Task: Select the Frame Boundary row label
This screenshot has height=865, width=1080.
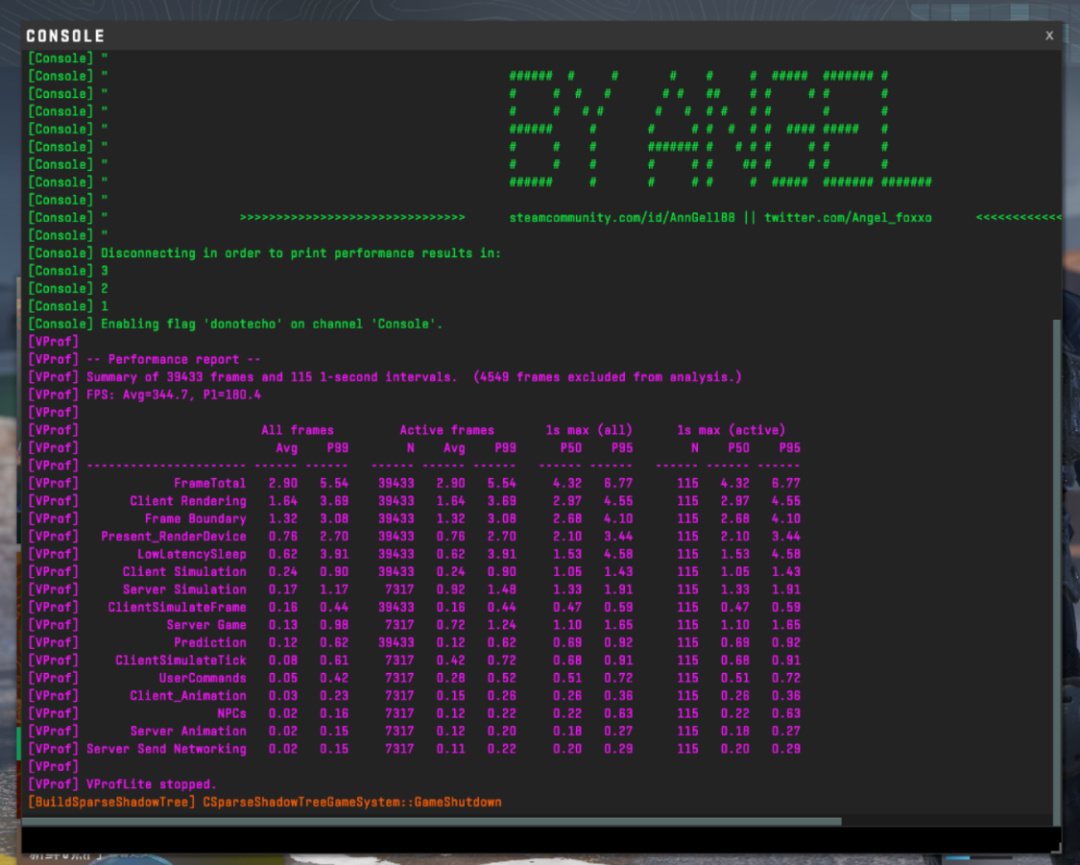Action: pyautogui.click(x=195, y=519)
